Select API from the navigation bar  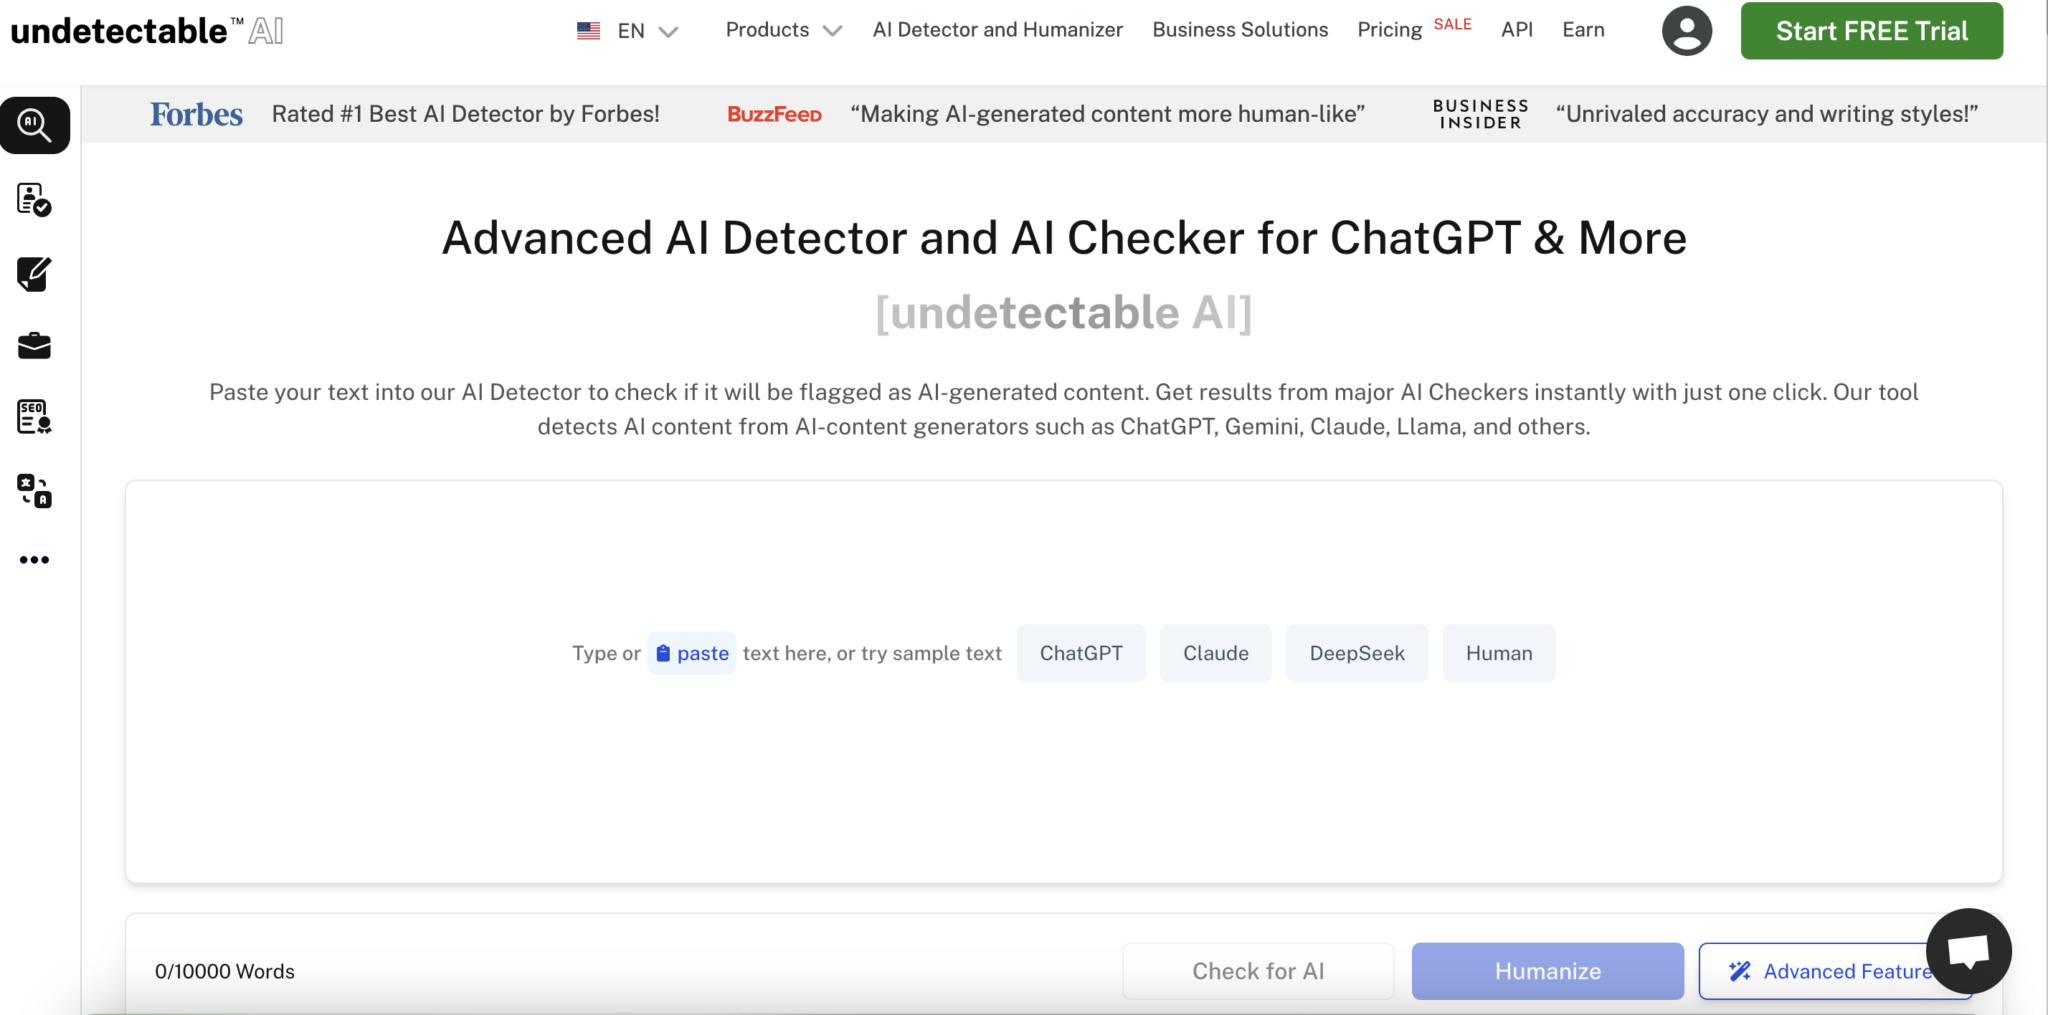[1516, 29]
